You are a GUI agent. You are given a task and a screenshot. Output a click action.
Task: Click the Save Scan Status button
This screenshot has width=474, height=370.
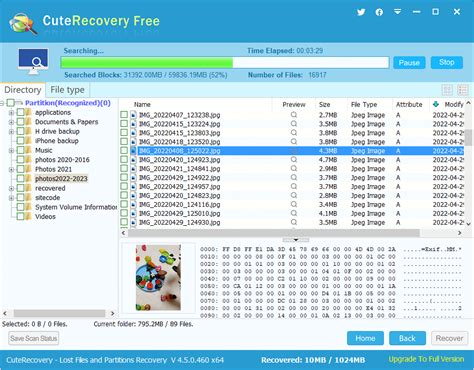(34, 338)
